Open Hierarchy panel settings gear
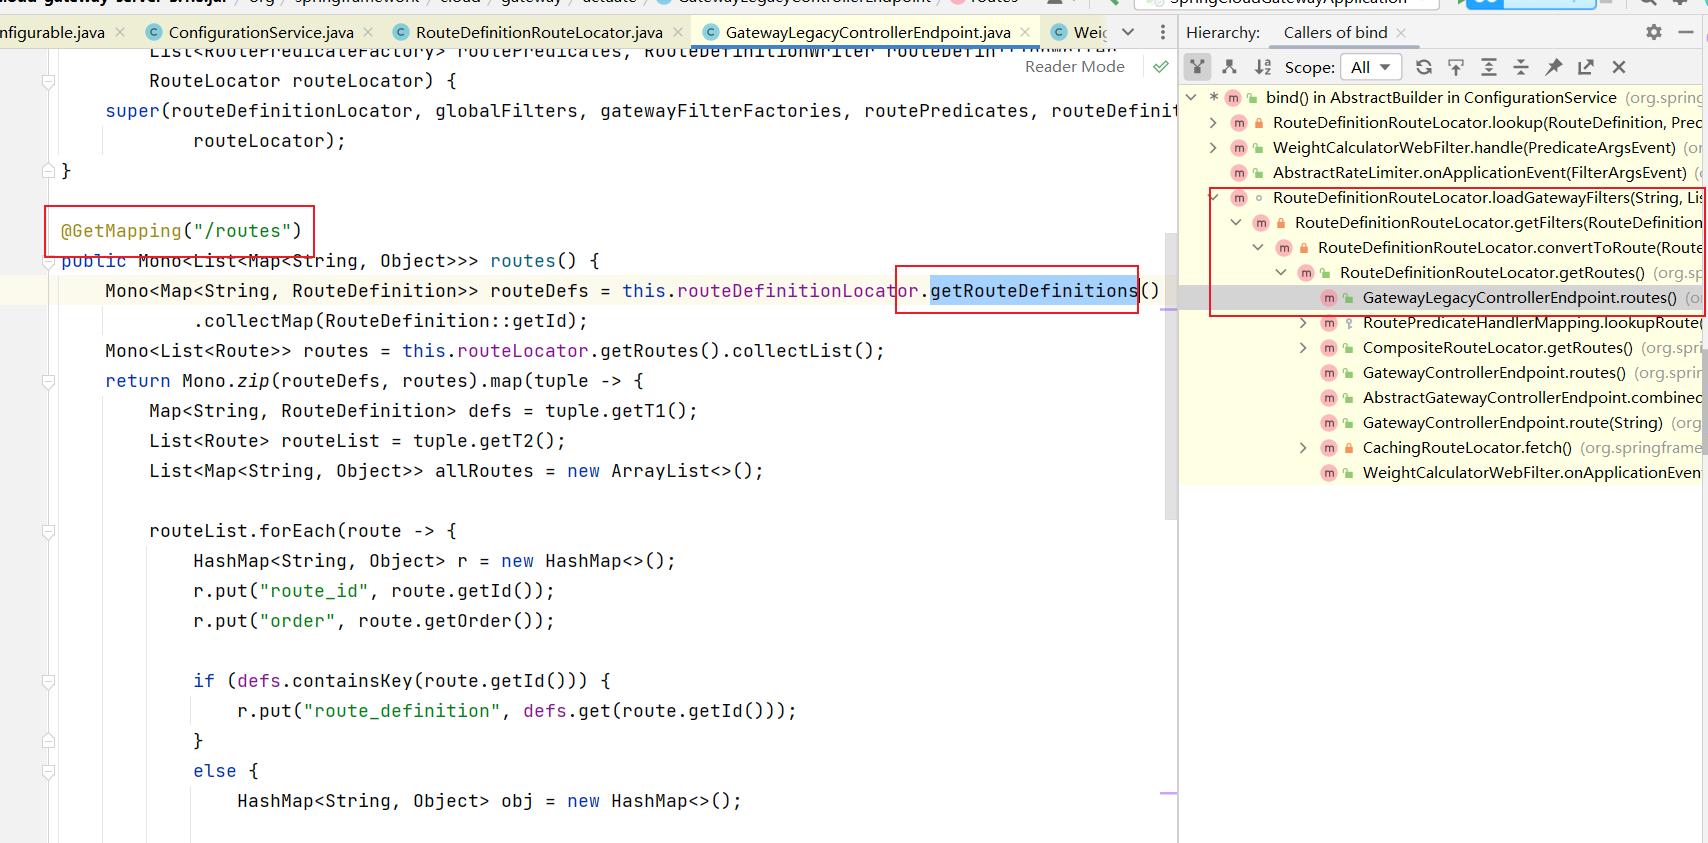 (x=1654, y=32)
